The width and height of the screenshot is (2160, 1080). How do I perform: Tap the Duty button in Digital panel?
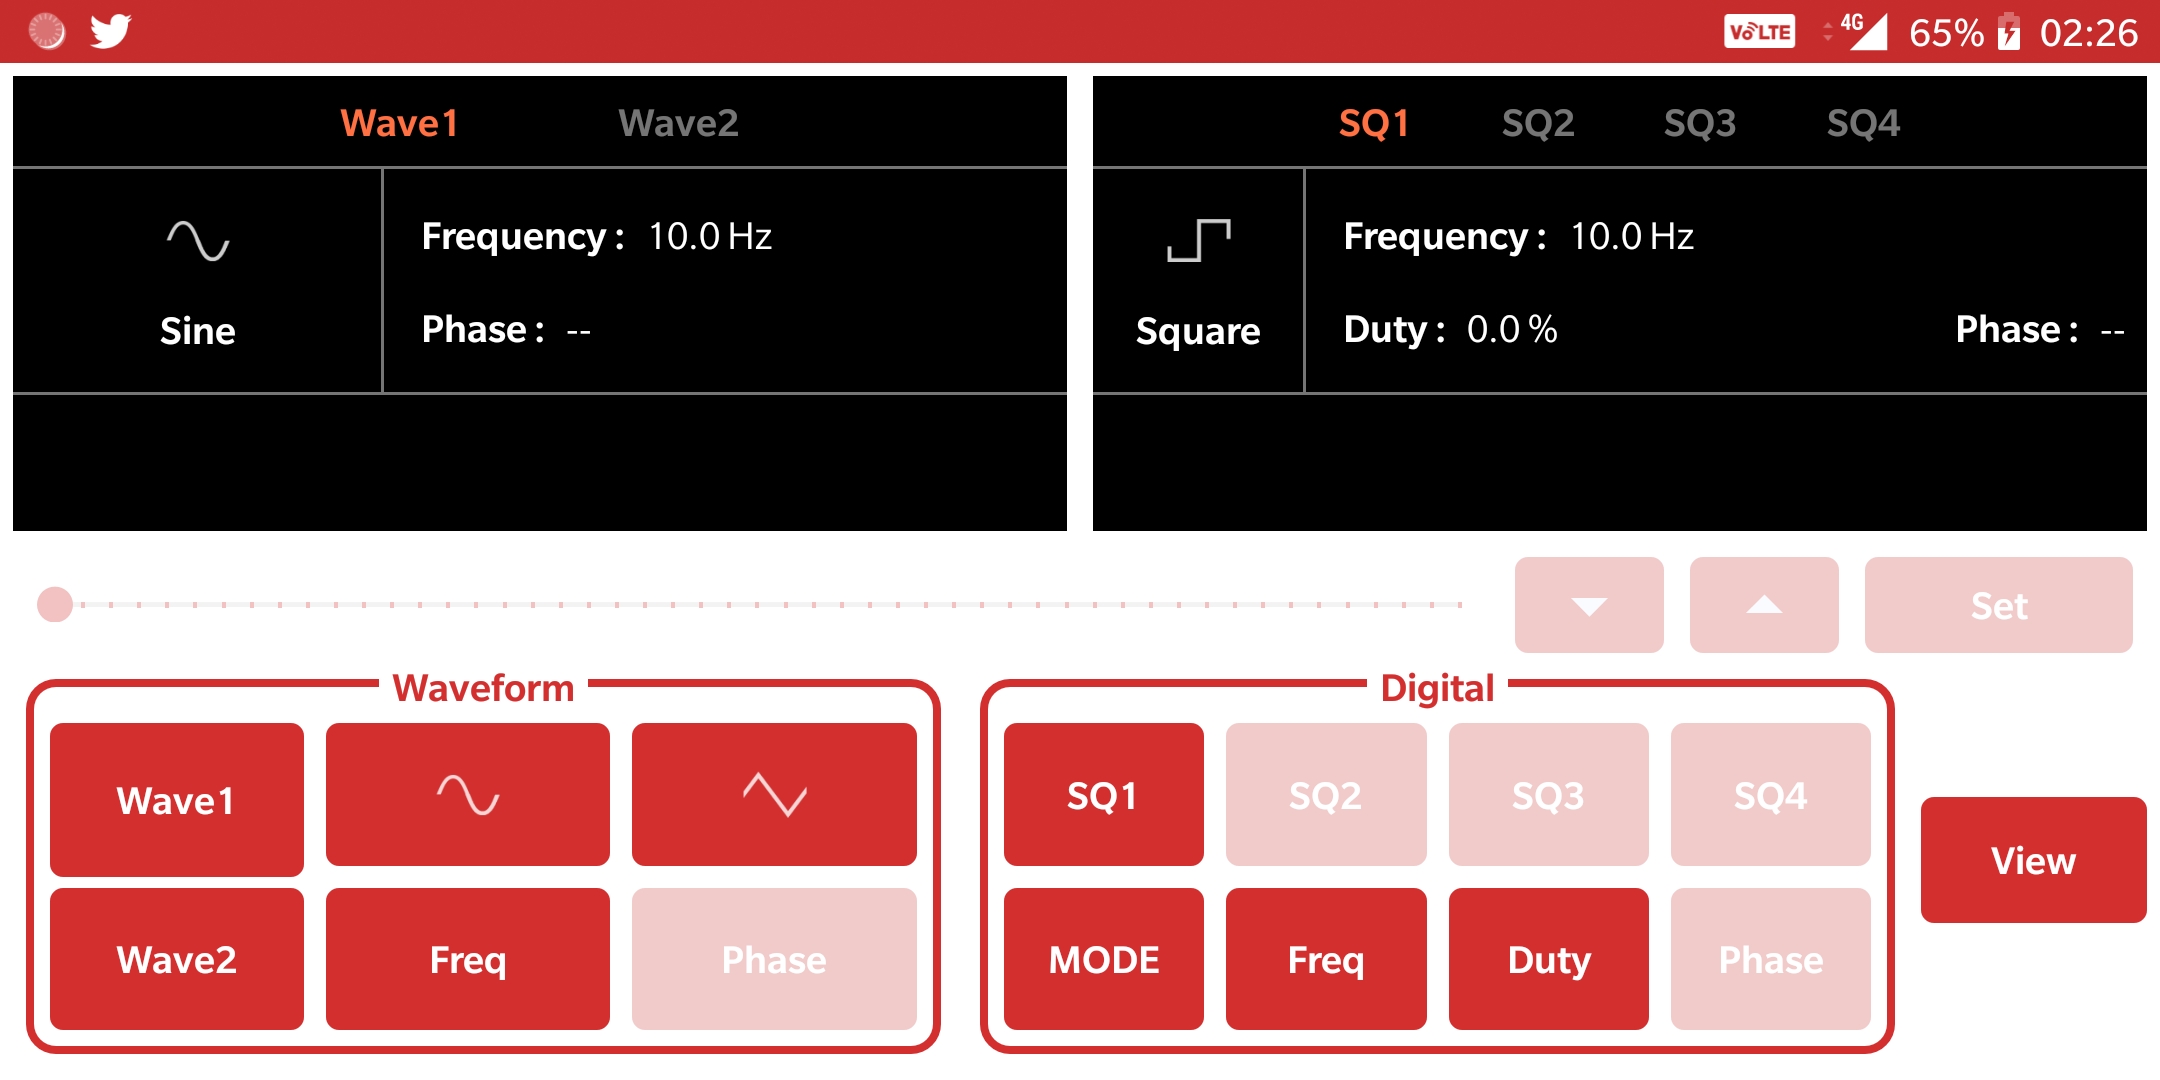[x=1548, y=959]
